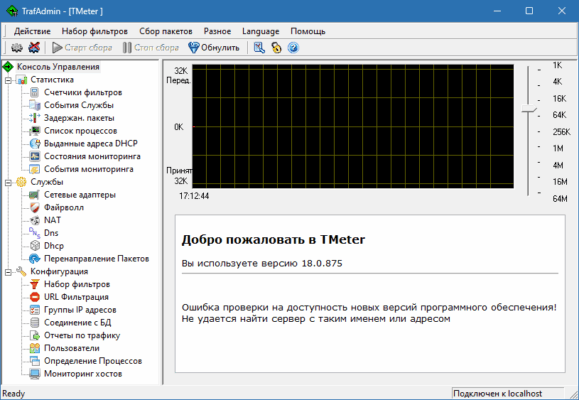Click the URL Фильтрация stop icon
The height and width of the screenshot is (400, 579).
click(35, 297)
